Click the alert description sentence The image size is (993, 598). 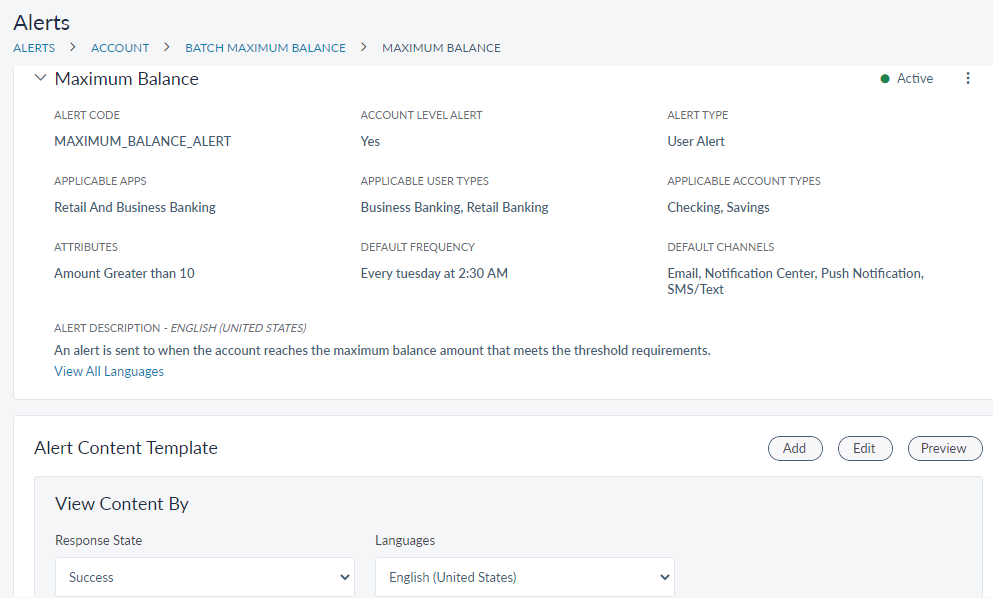381,350
